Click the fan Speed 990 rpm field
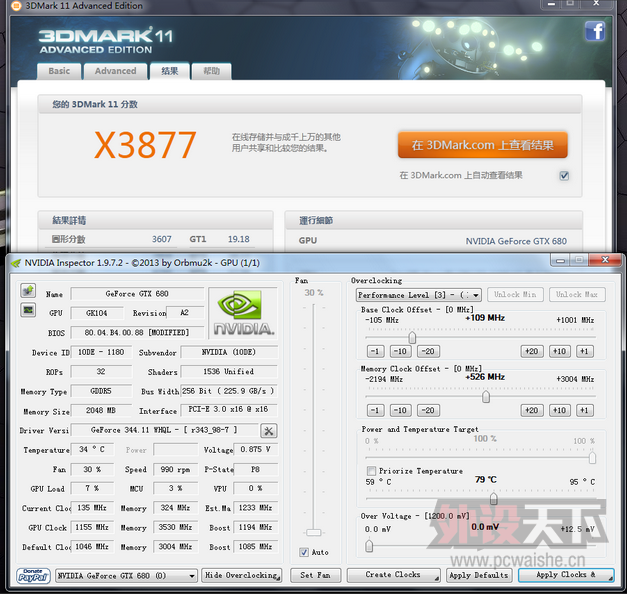 coord(176,469)
